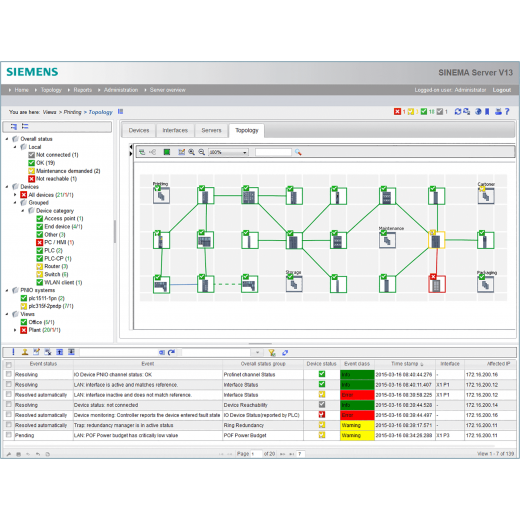Tick checkbox for POF Power budget event
The width and height of the screenshot is (520, 520).
pos(9,435)
